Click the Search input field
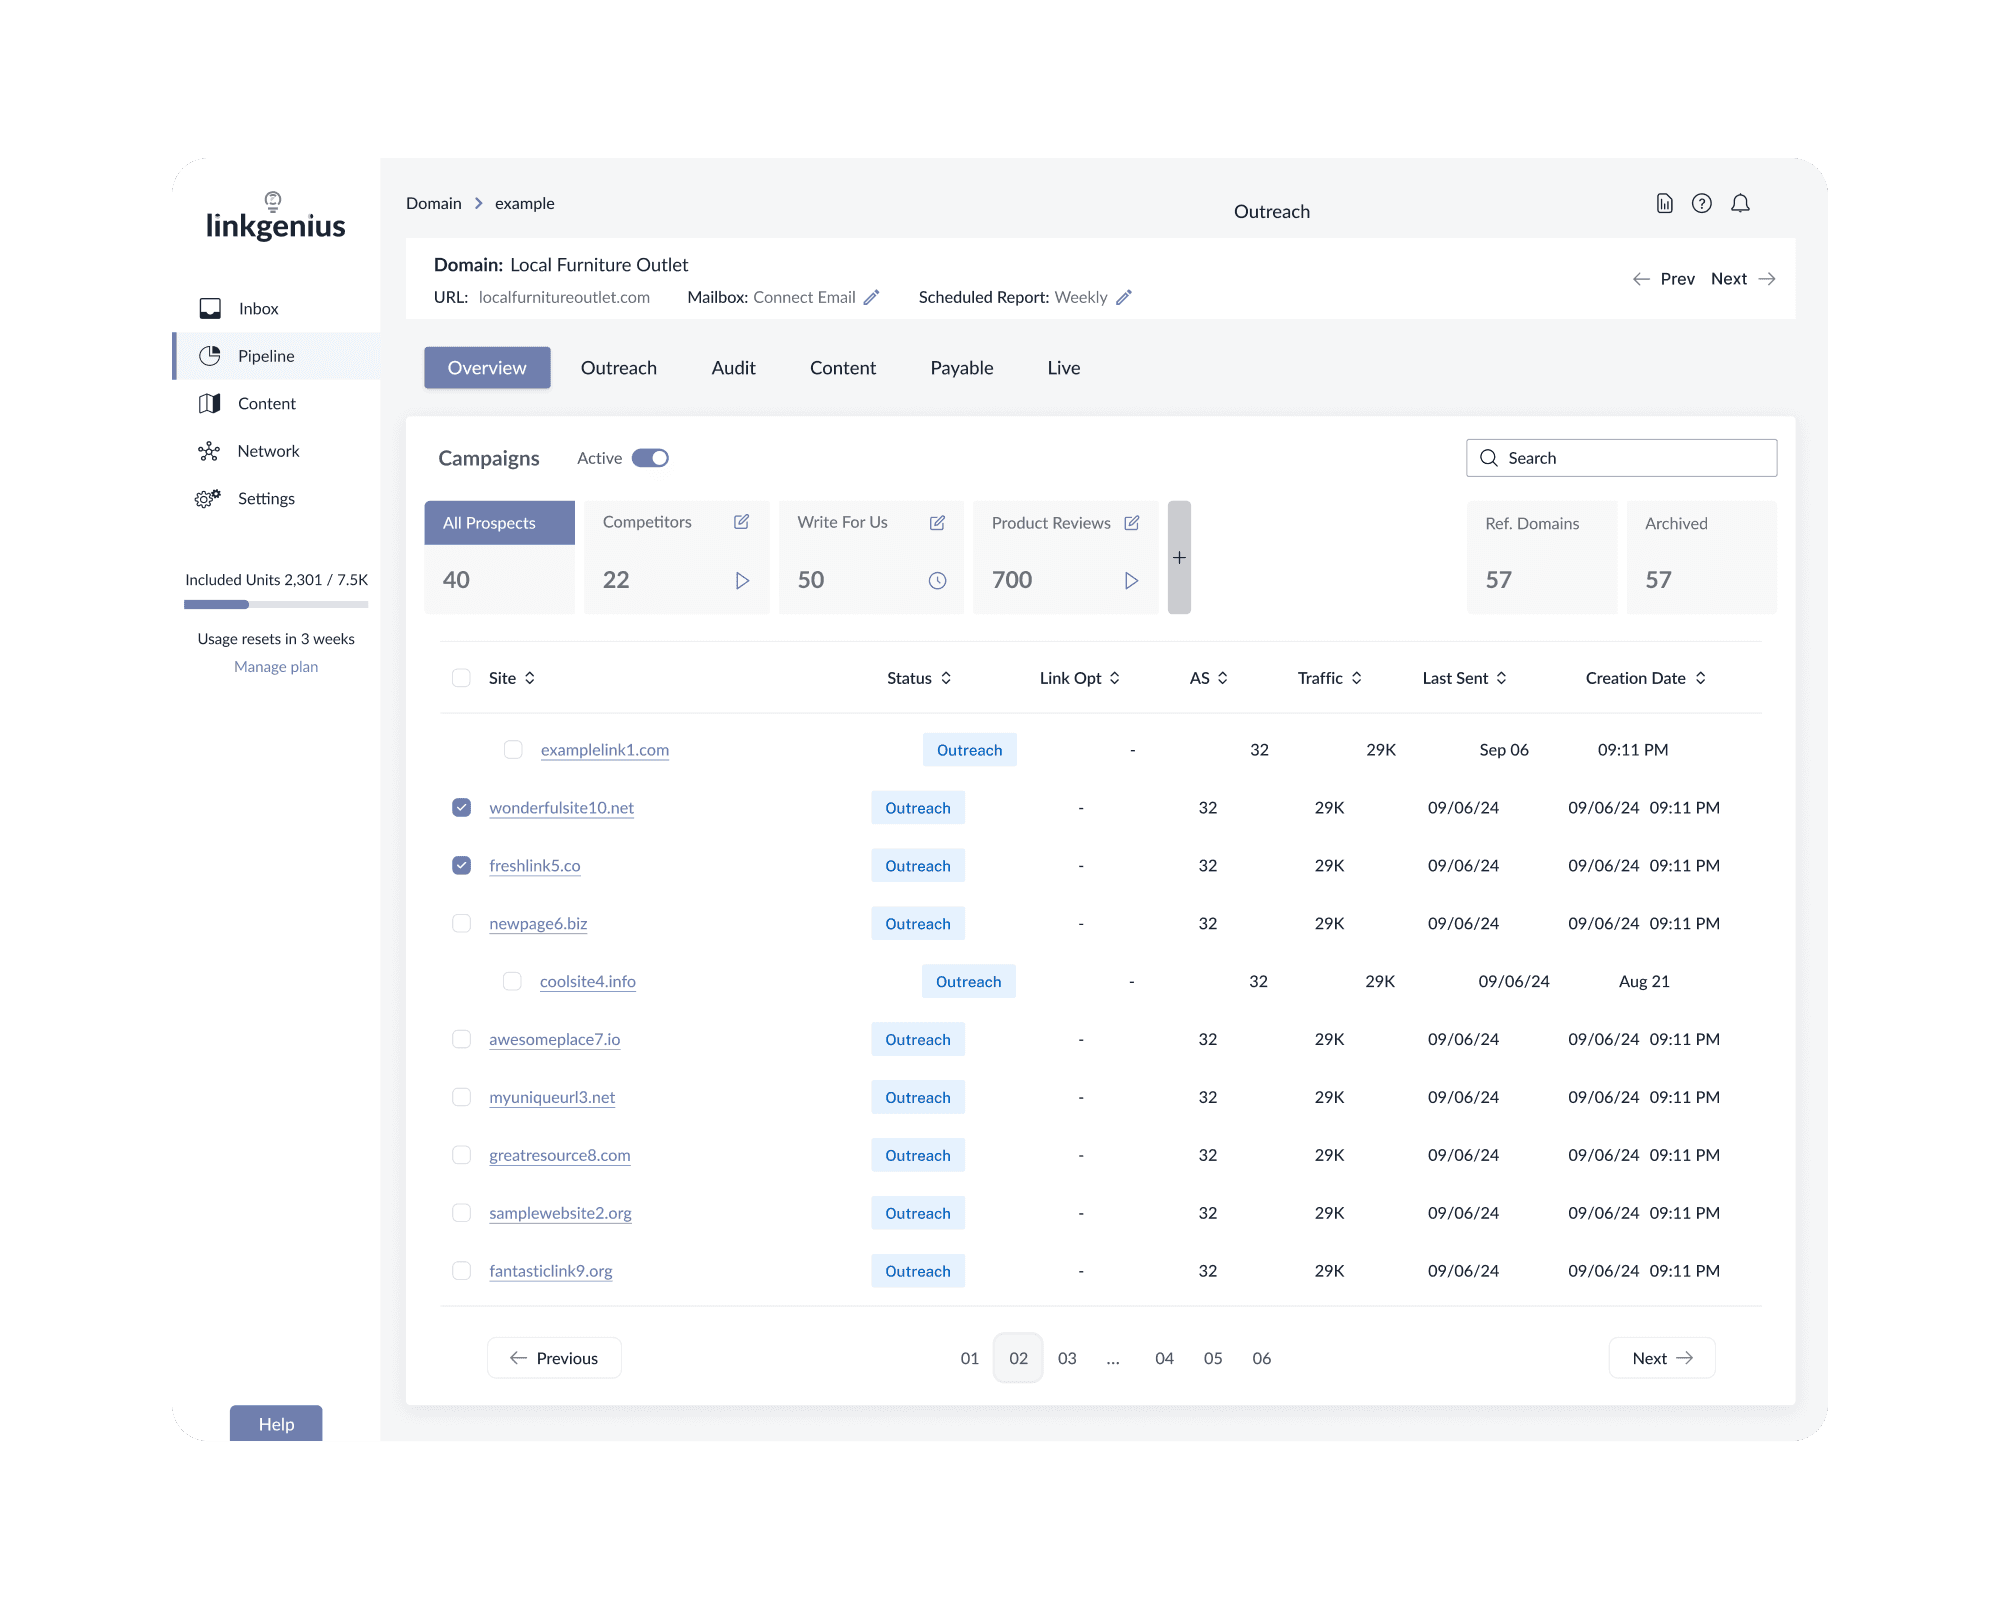Viewport: 2000px width, 1600px height. point(1621,458)
